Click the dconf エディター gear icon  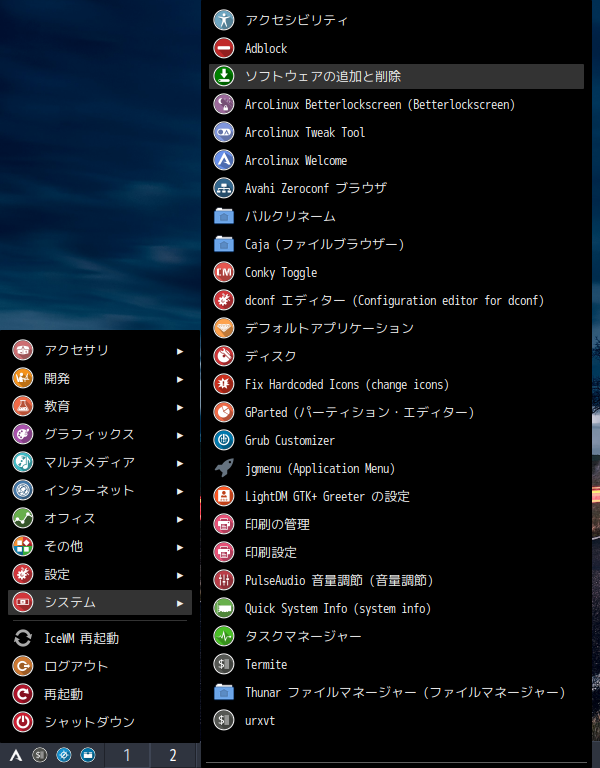[224, 300]
